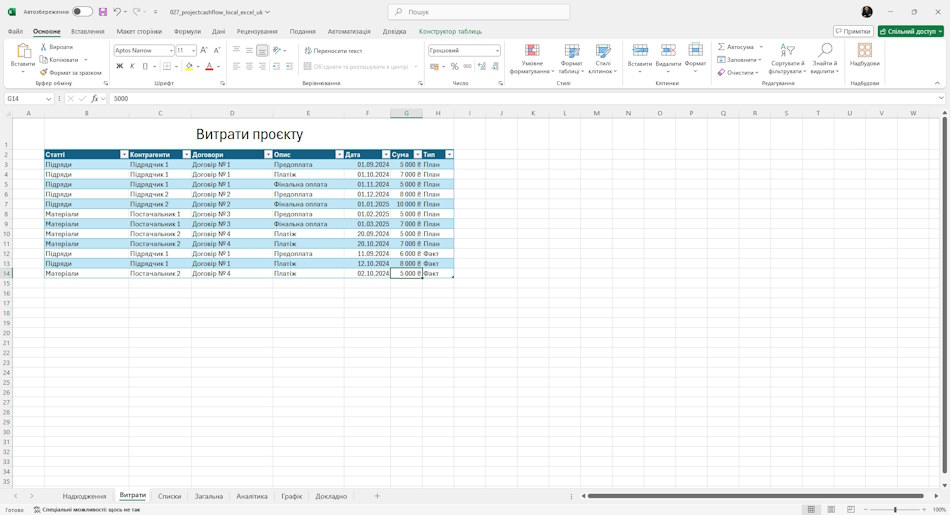Screen dimensions: 950x515
Task: Click the Заповнити fill button
Action: (739, 59)
